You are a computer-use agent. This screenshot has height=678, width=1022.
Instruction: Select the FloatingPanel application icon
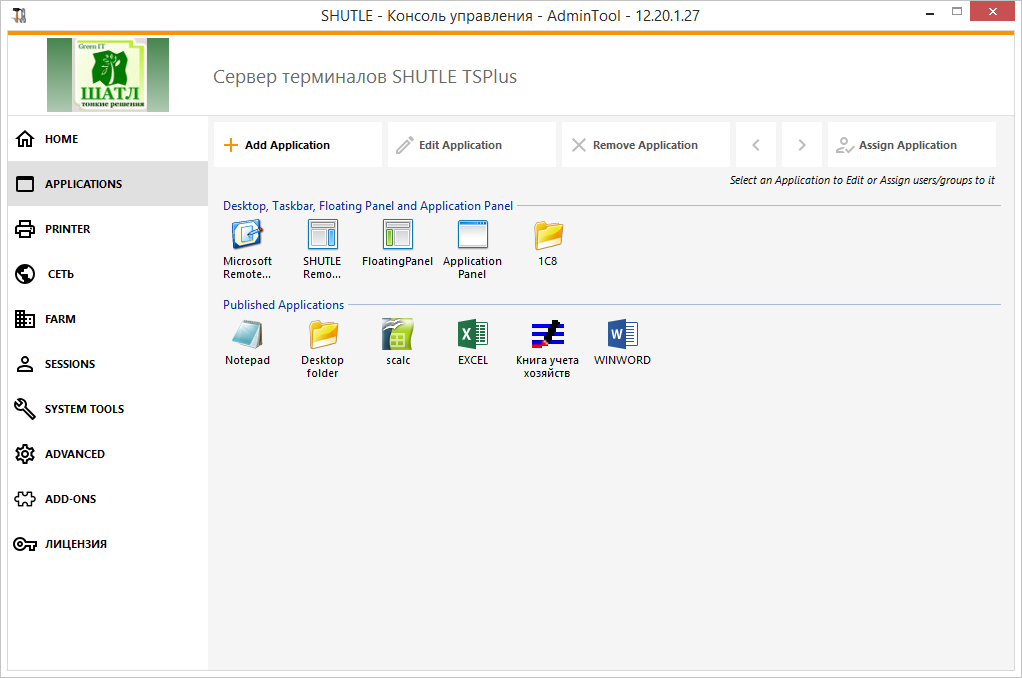point(397,235)
